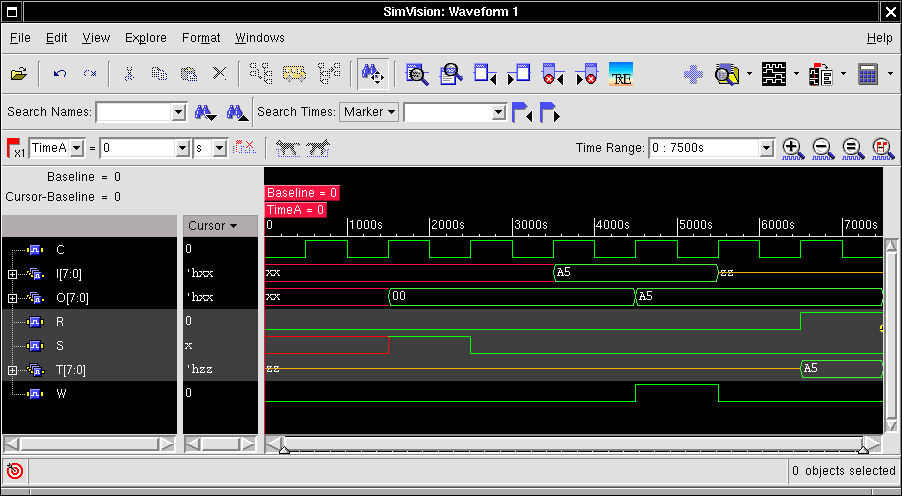Click the redo arrow icon
Screen dimensions: 902x496
(90, 74)
